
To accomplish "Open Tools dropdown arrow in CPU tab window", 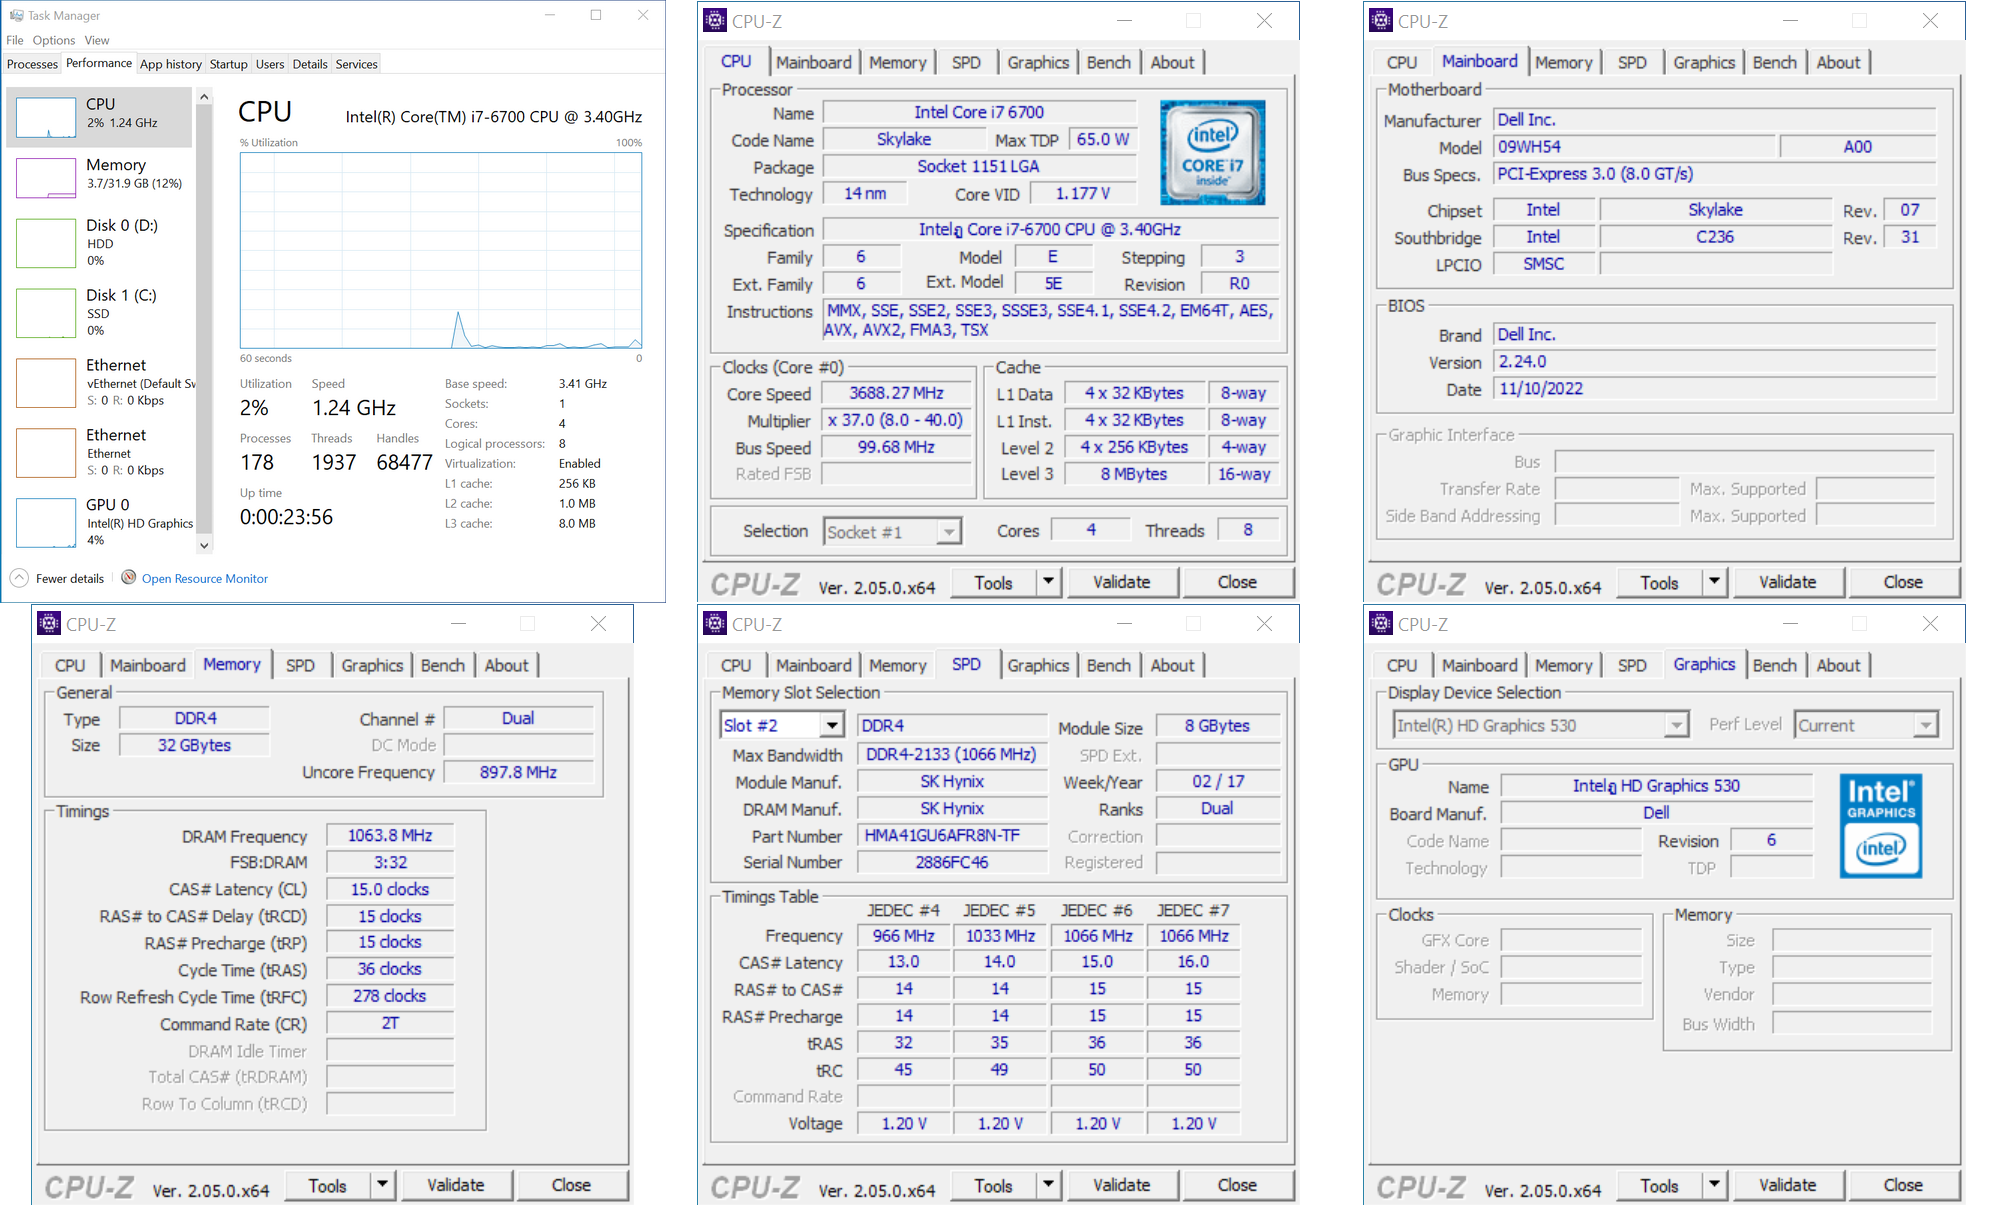I will tap(1048, 582).
